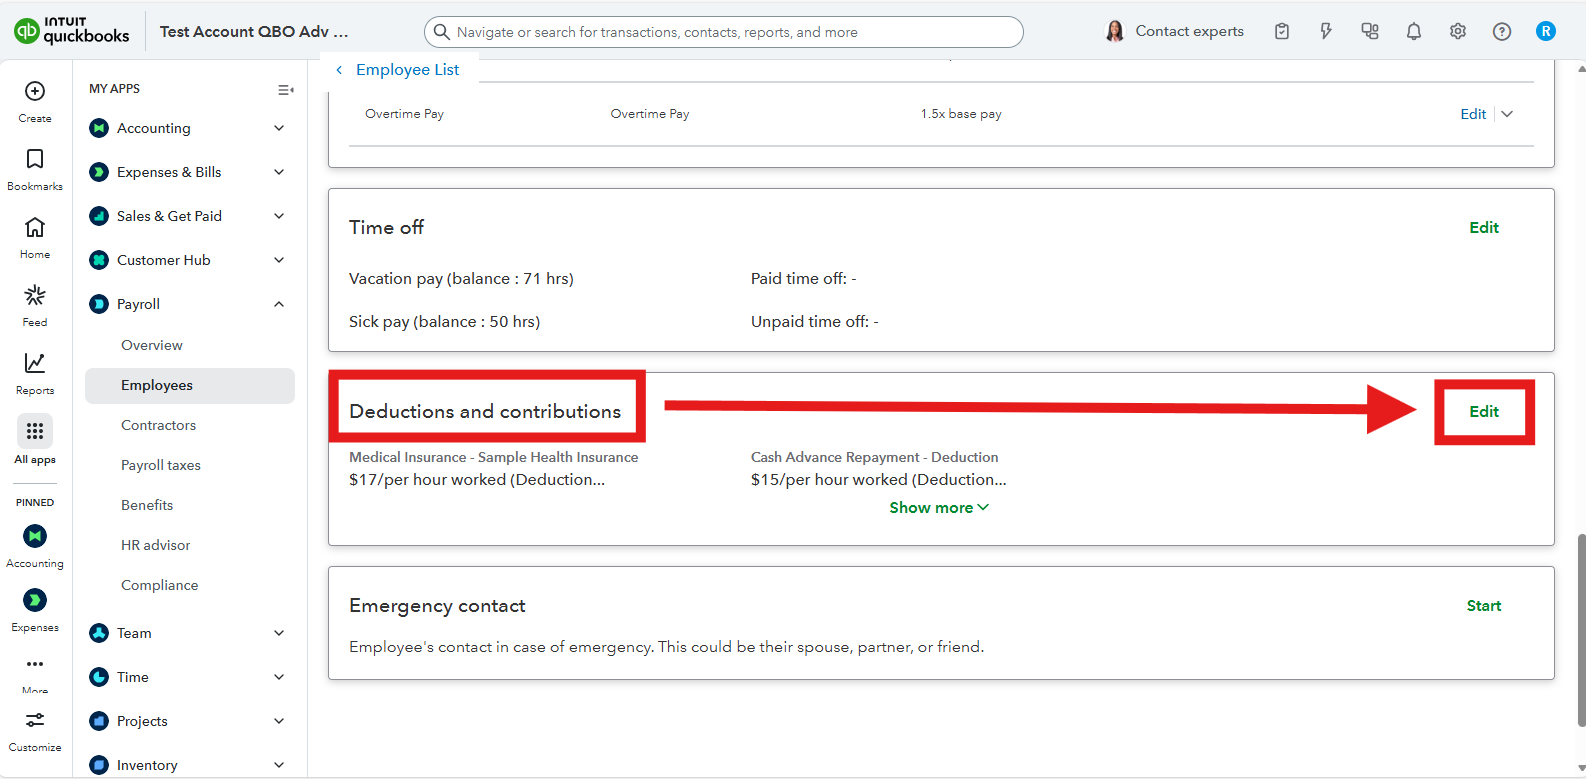Open Bookmarks in left rail
The width and height of the screenshot is (1586, 779).
coord(35,160)
